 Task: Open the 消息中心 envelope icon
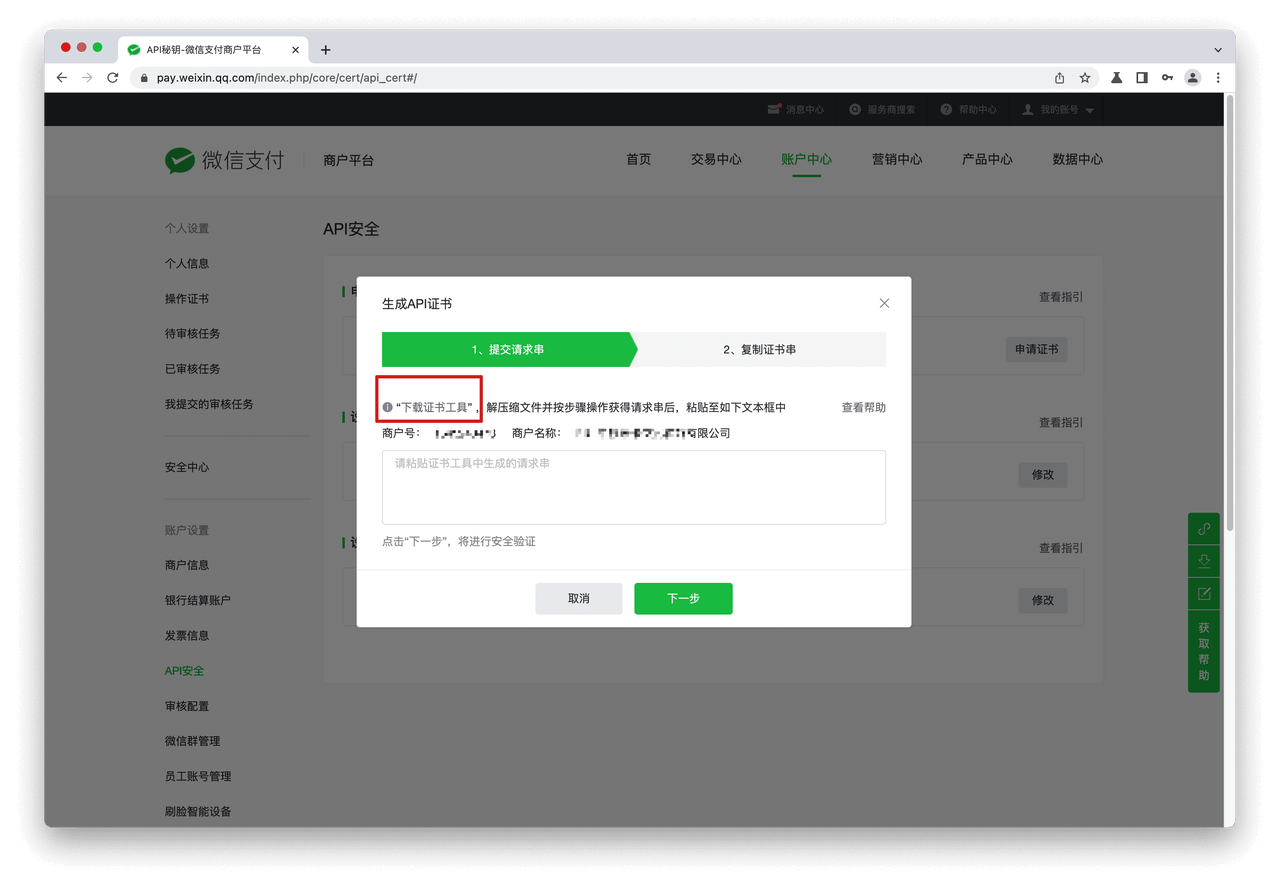click(x=775, y=109)
